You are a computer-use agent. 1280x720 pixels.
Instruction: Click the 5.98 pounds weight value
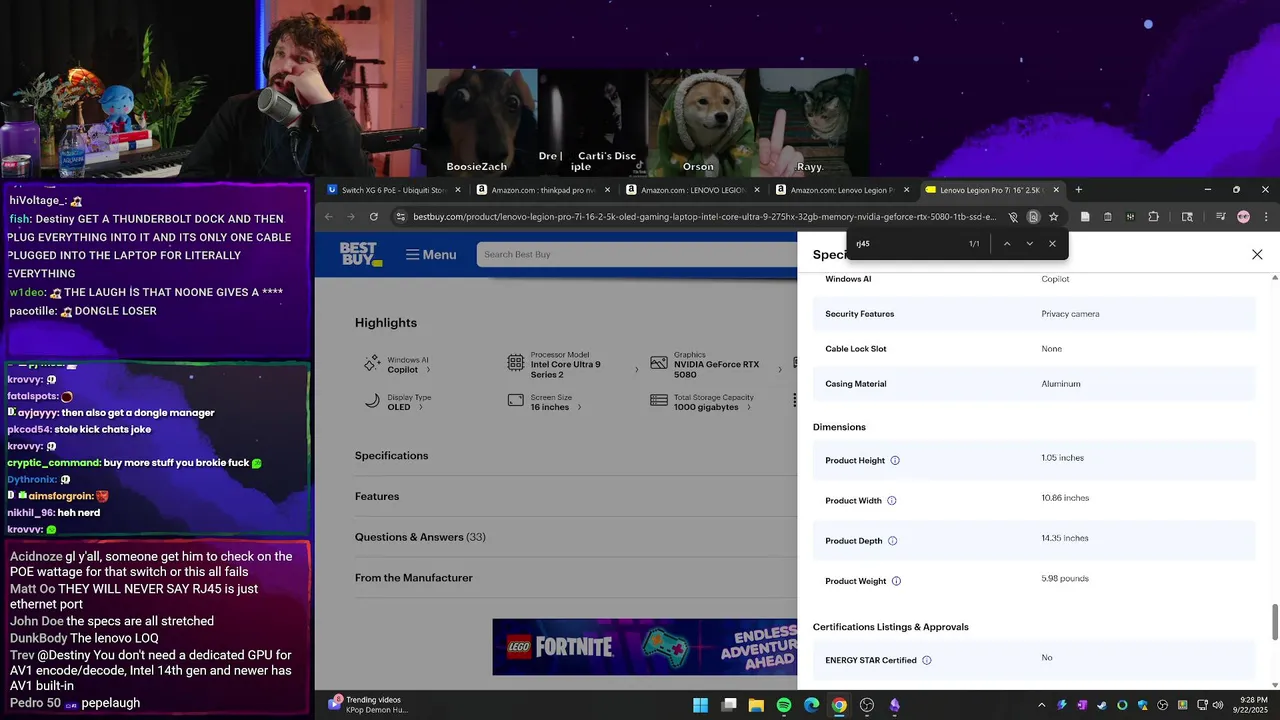tap(1065, 579)
